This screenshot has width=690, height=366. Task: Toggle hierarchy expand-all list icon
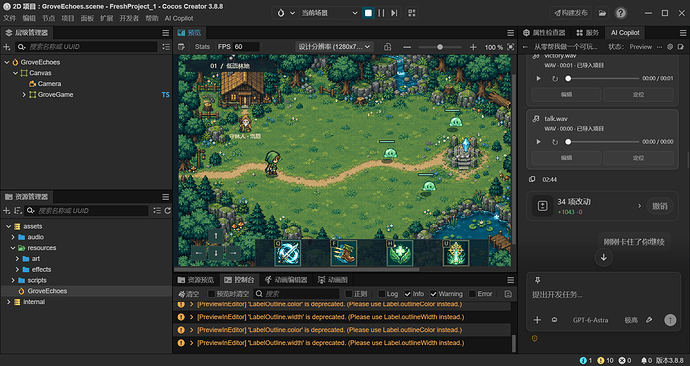[x=166, y=47]
